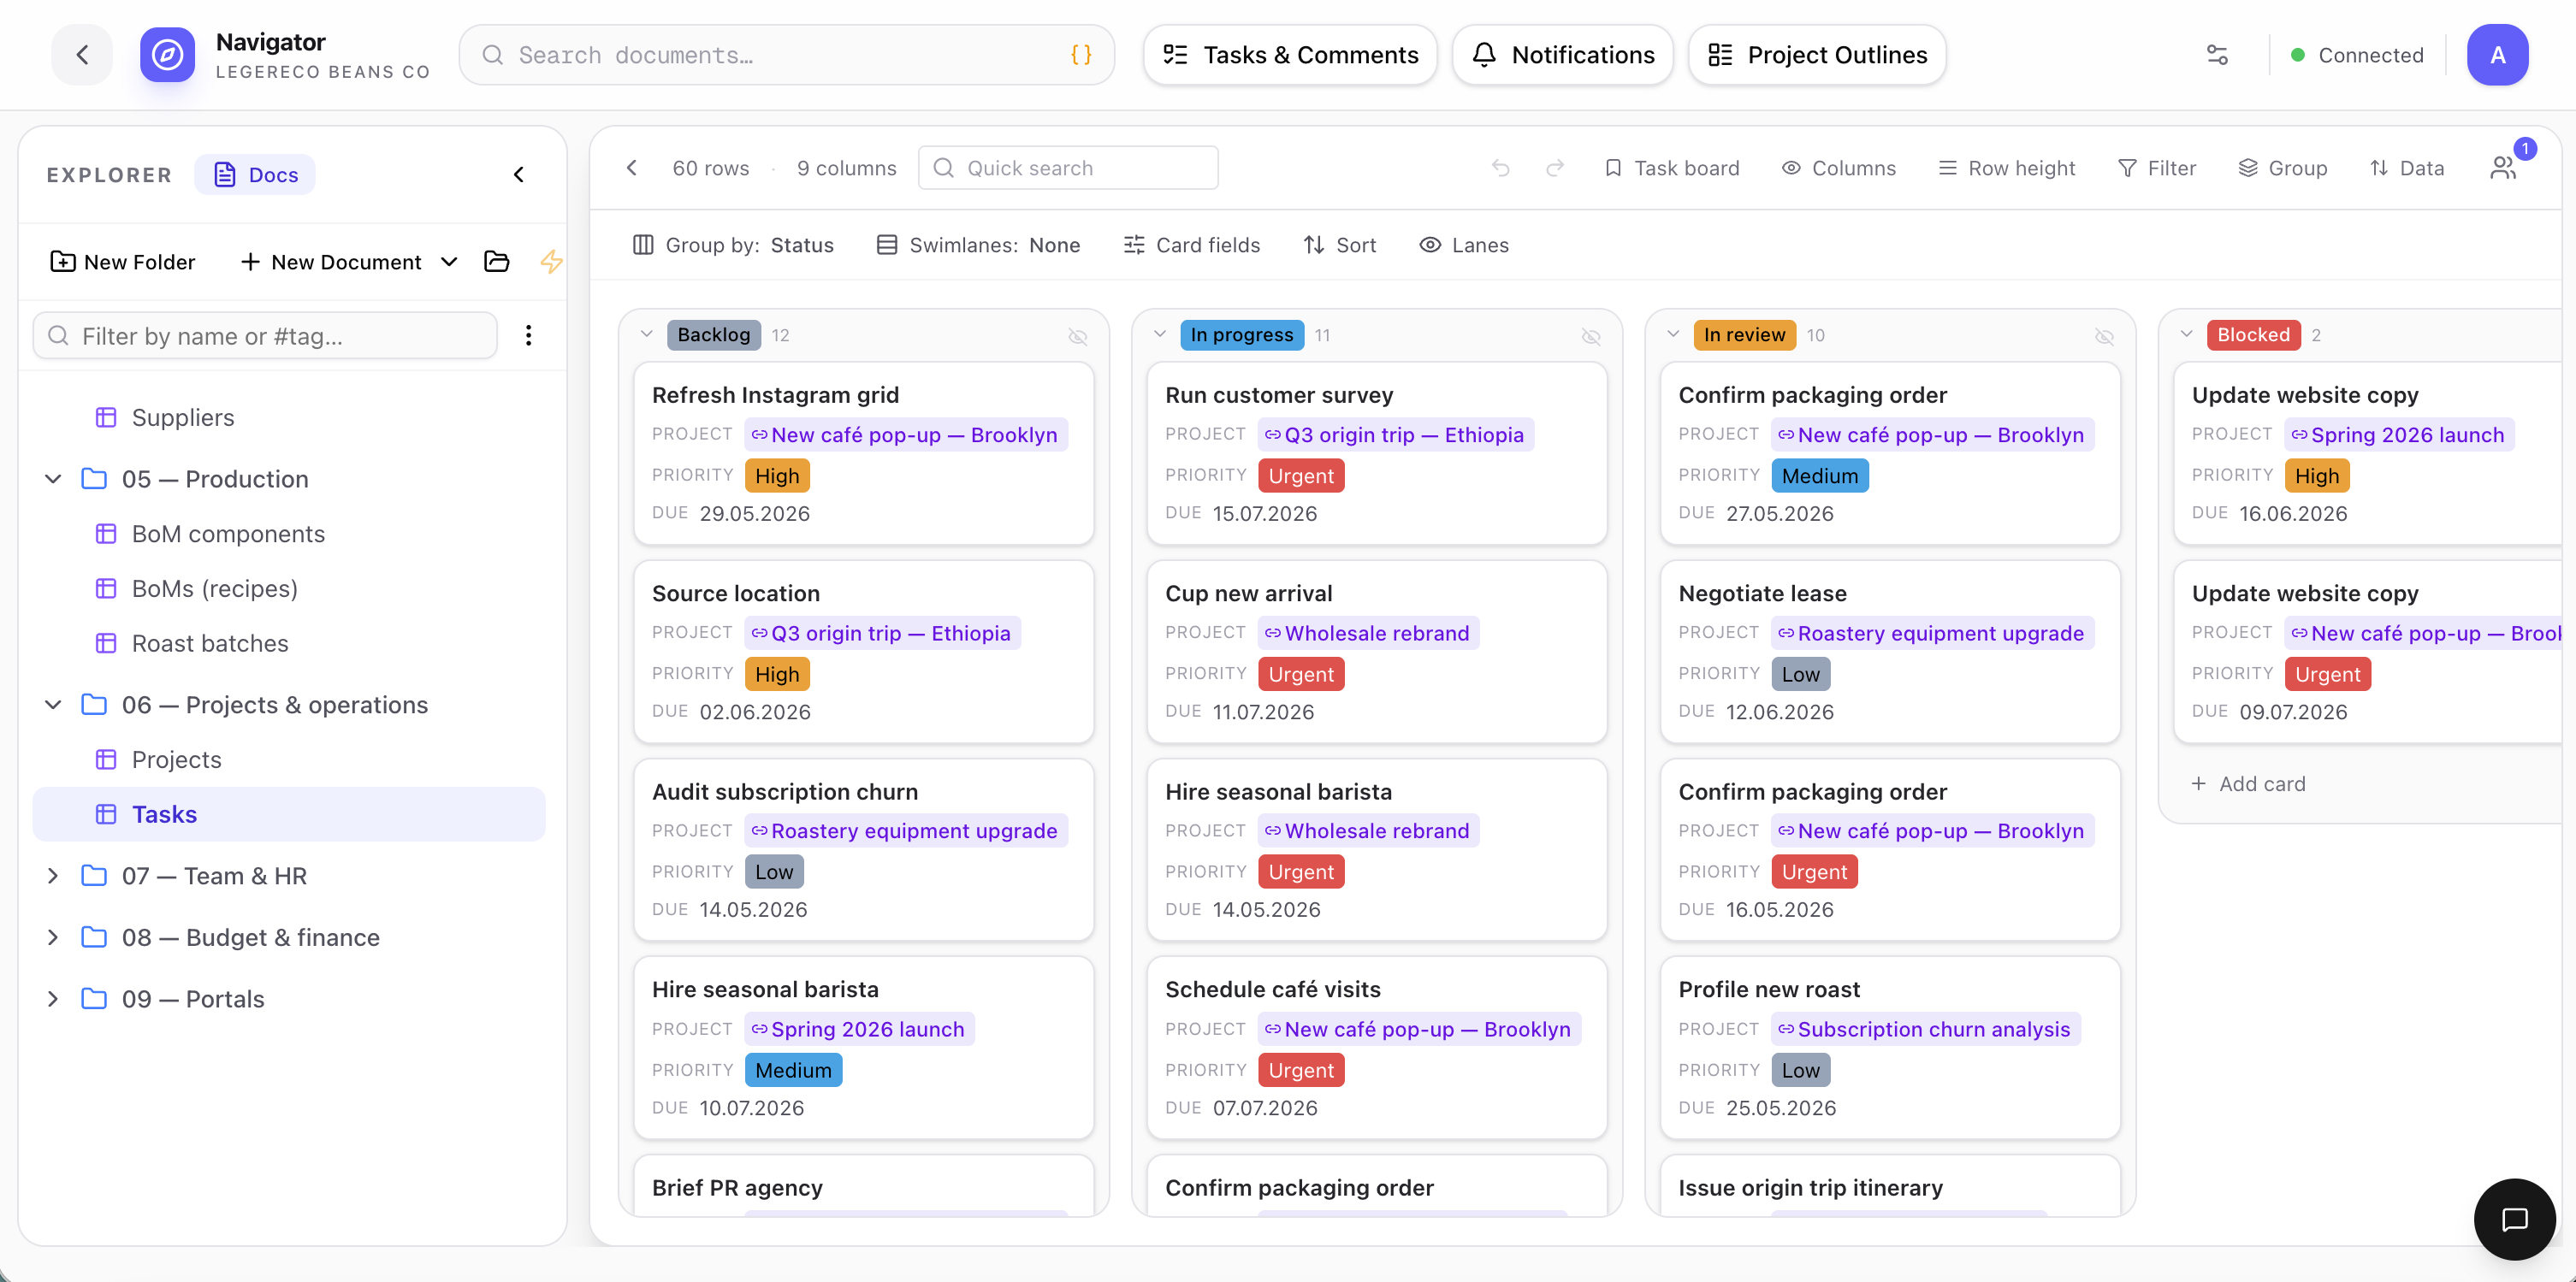Collapse the Explorer panel with the chevron
This screenshot has width=2576, height=1282.
(519, 175)
